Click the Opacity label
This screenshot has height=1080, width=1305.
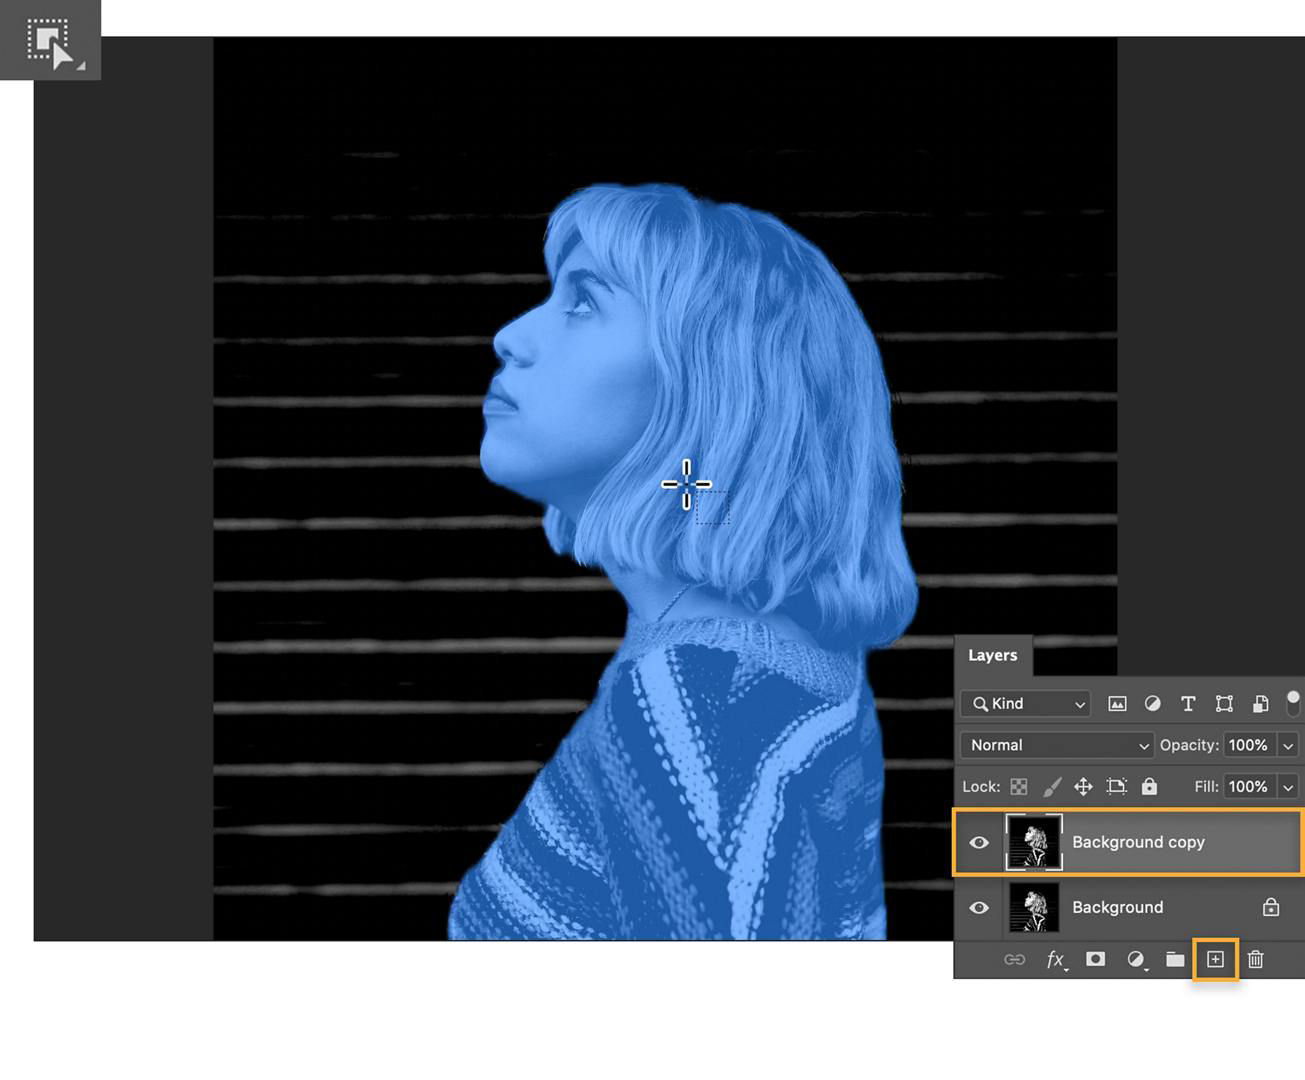(x=1189, y=745)
